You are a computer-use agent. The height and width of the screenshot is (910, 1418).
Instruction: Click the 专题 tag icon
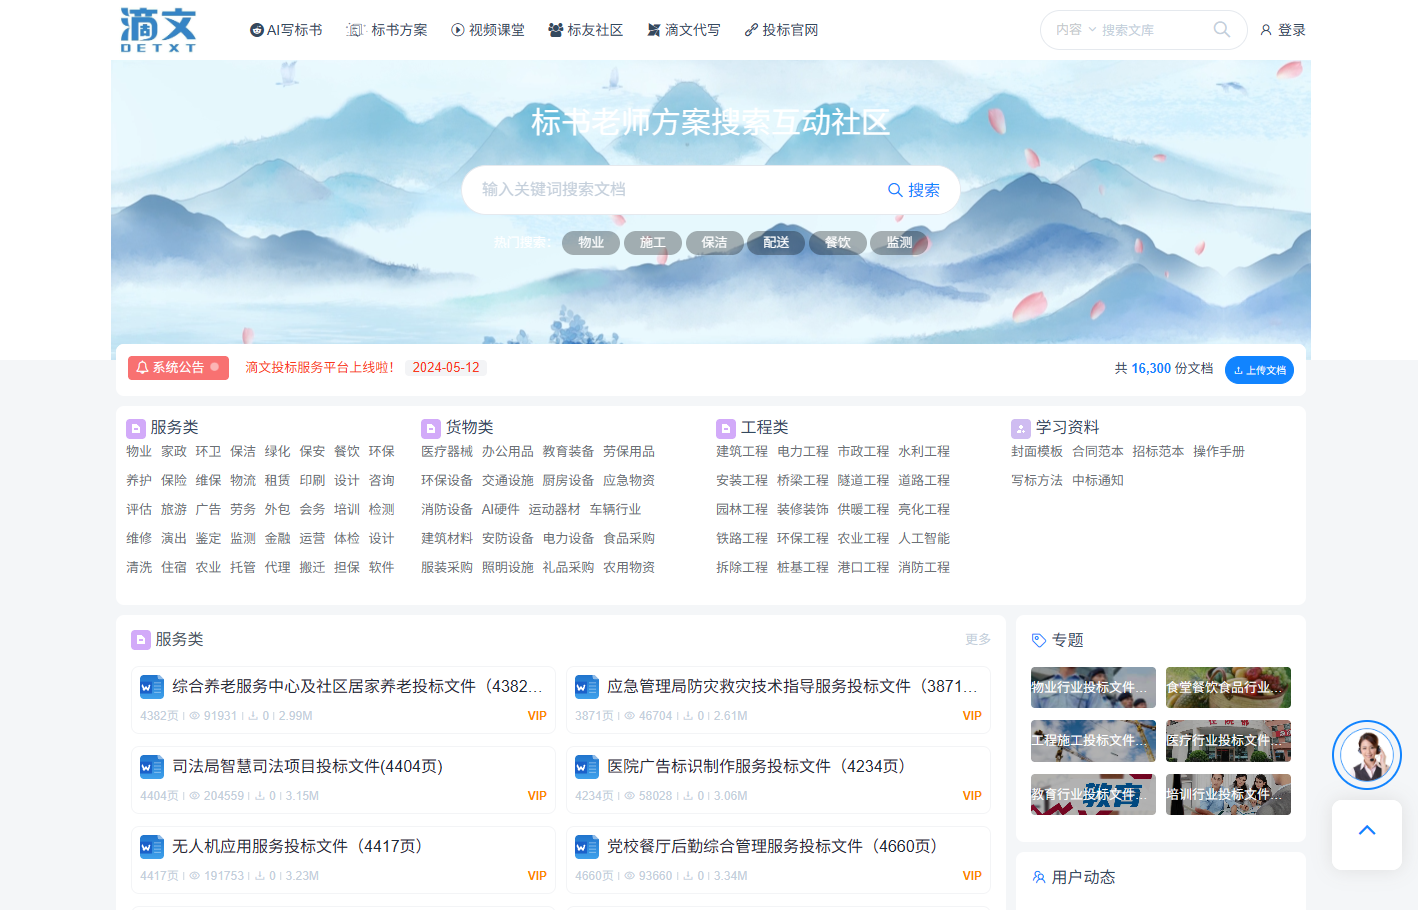pos(1039,640)
